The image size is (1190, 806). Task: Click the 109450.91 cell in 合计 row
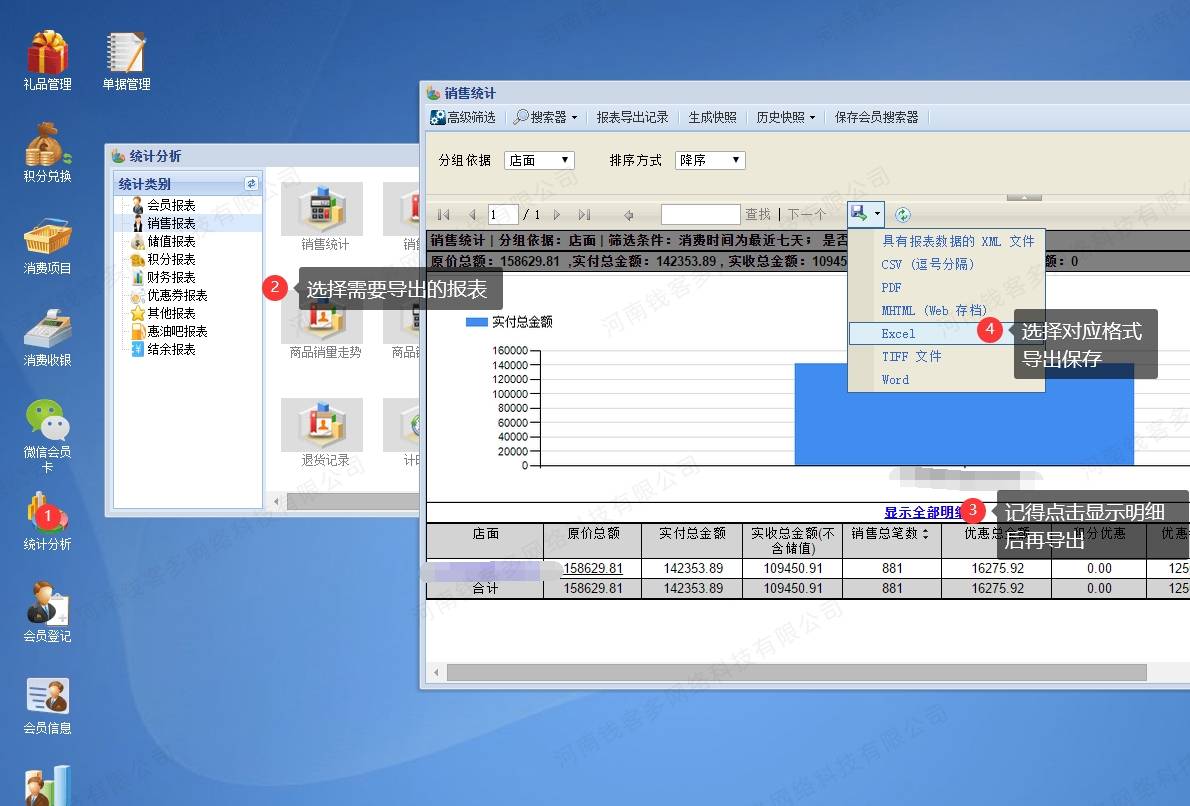(x=792, y=588)
